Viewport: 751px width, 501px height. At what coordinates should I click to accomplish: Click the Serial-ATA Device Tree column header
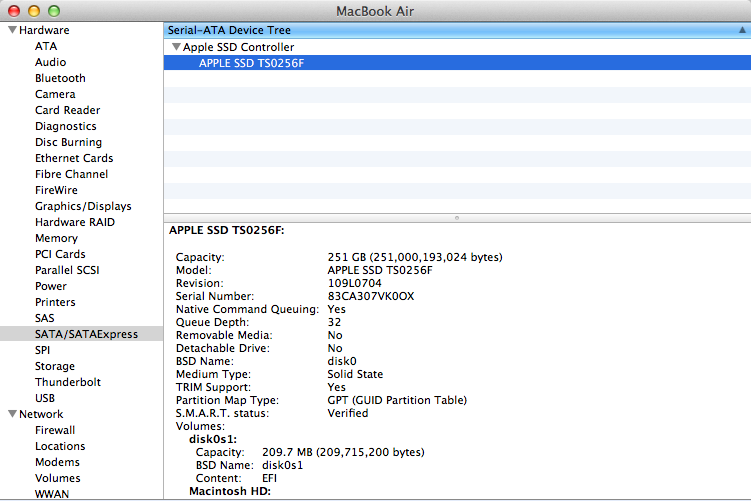[x=457, y=30]
